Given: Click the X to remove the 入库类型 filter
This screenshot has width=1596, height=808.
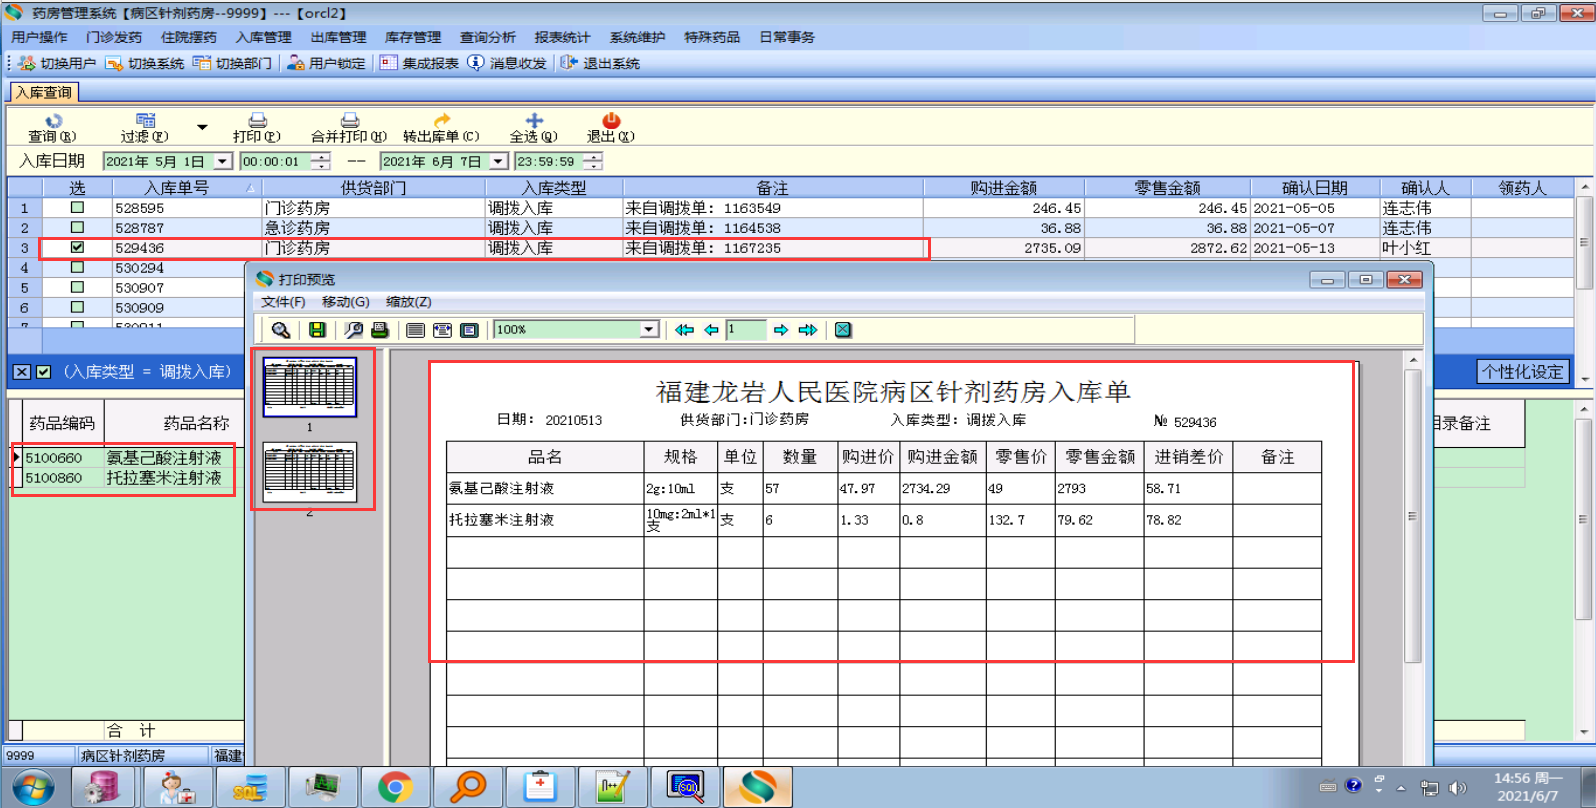Looking at the screenshot, I should [21, 372].
